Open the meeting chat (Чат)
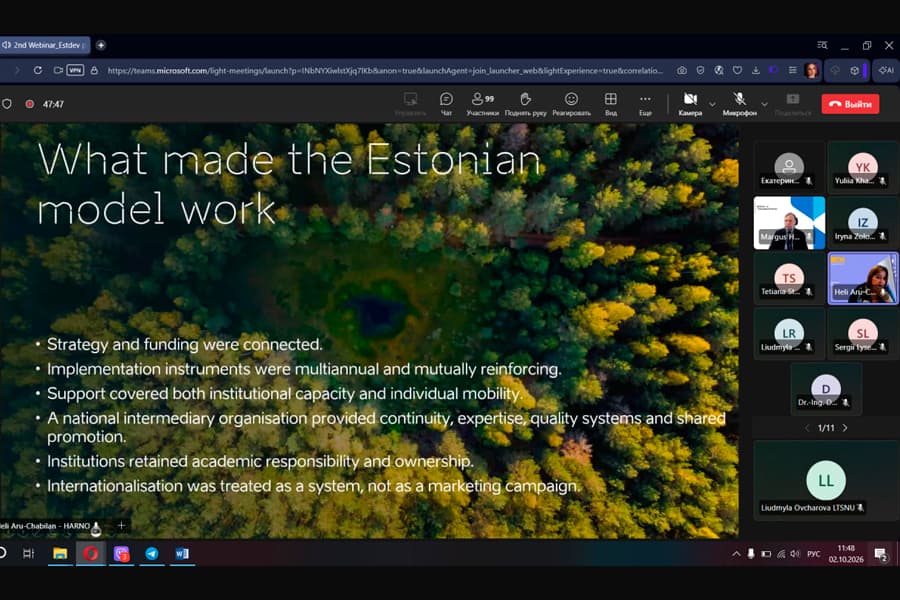 point(446,104)
